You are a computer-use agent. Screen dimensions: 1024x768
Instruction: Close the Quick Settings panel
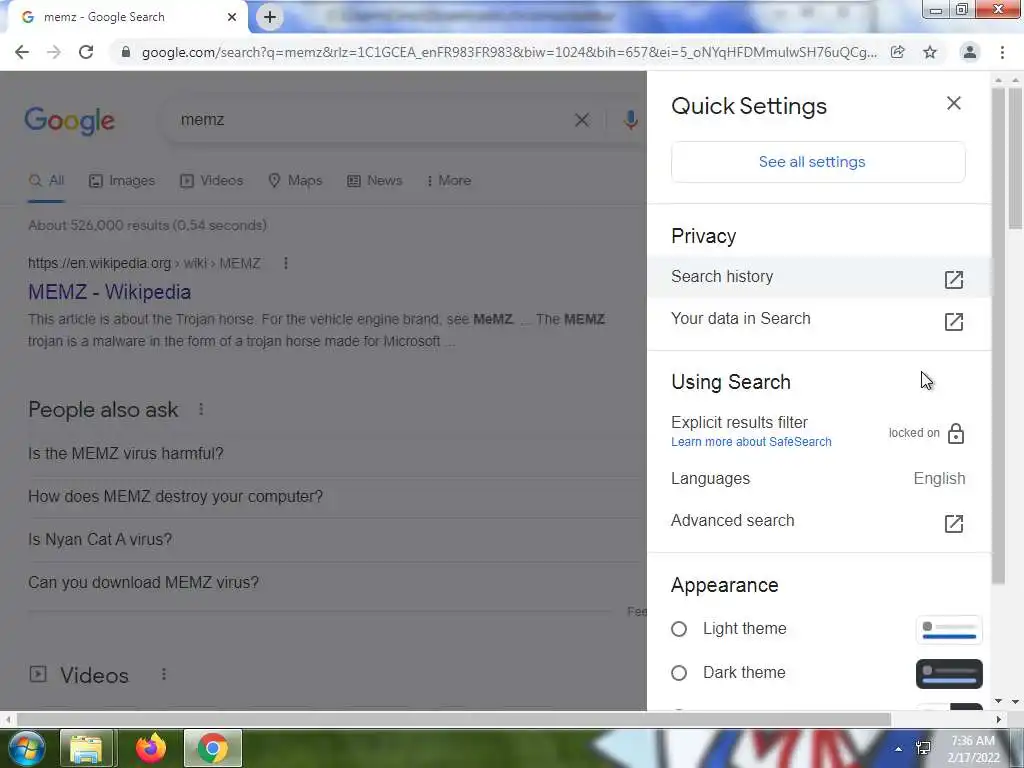click(953, 103)
